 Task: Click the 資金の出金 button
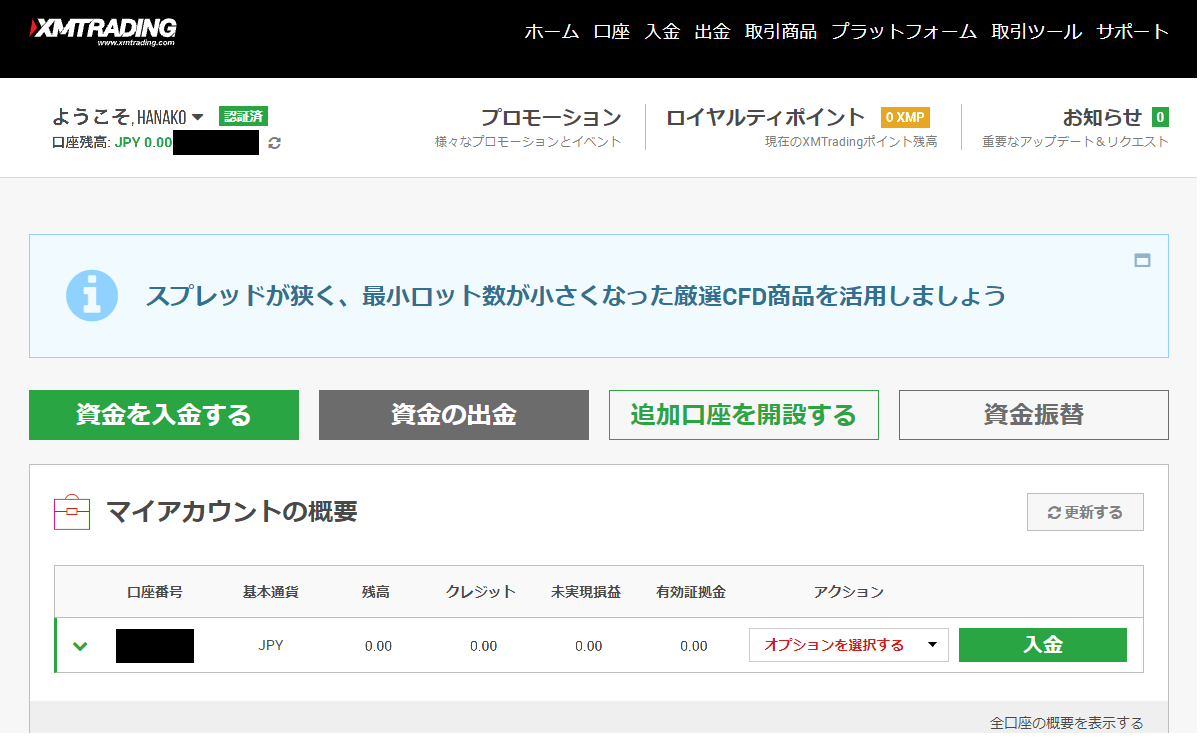[454, 415]
